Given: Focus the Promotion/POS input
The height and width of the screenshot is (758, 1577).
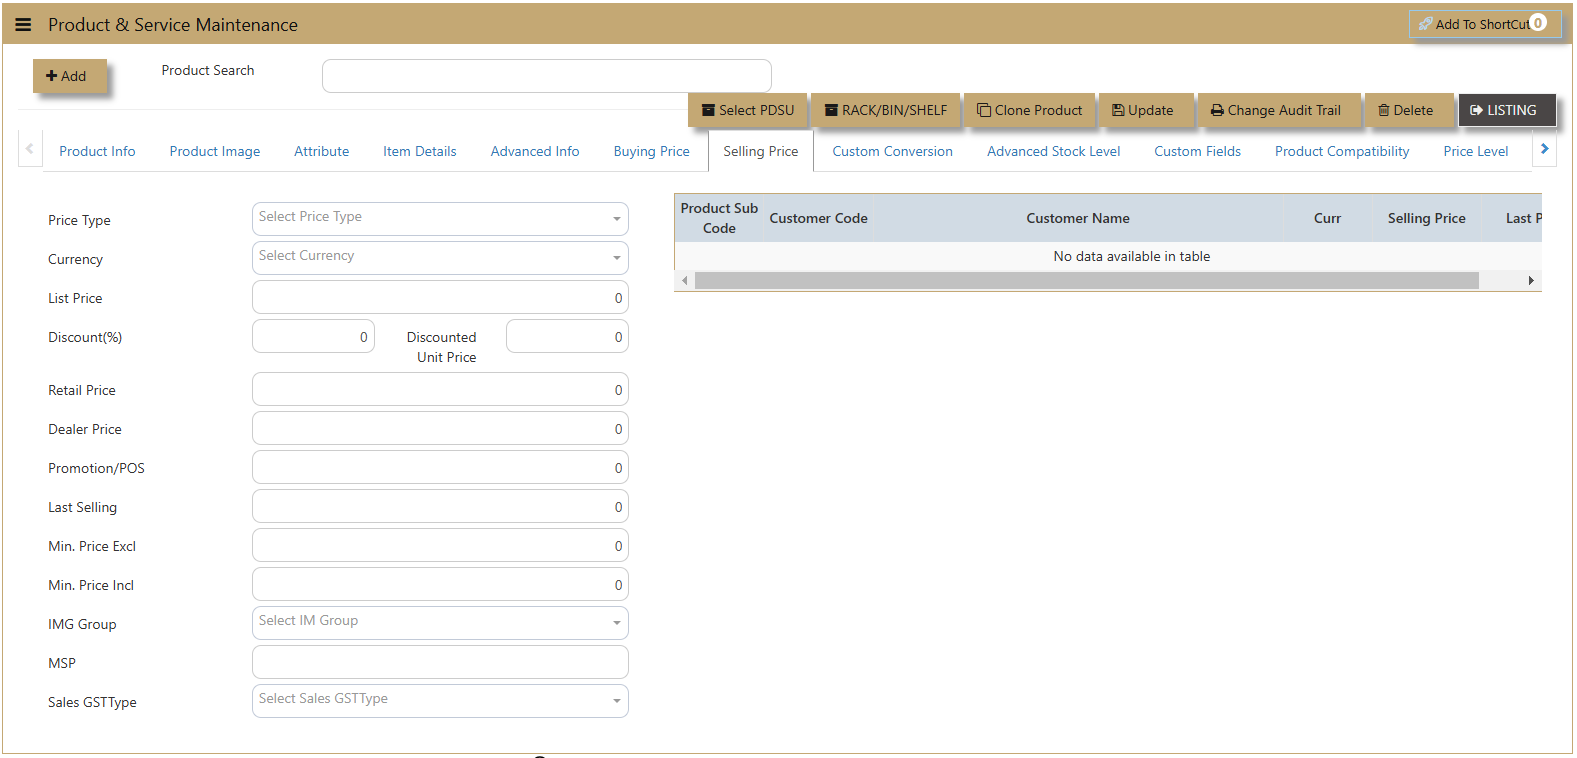Looking at the screenshot, I should [x=440, y=467].
